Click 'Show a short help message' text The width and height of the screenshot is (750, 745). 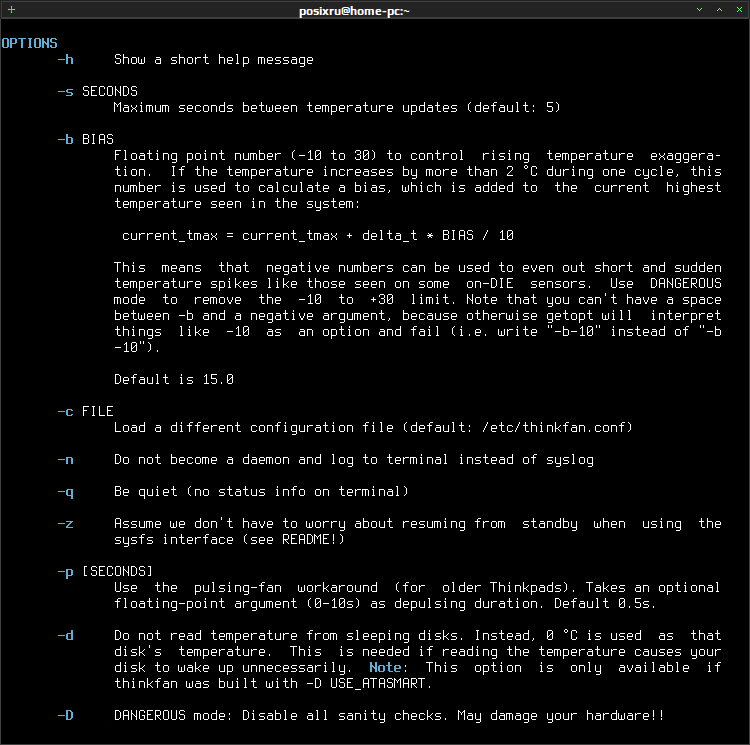[x=214, y=60]
